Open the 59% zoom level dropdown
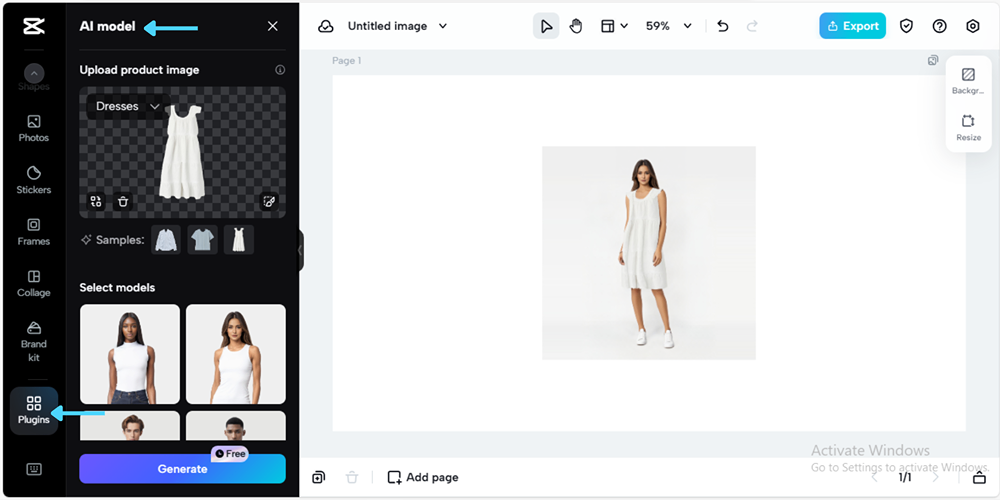The width and height of the screenshot is (1000, 500). pos(669,26)
